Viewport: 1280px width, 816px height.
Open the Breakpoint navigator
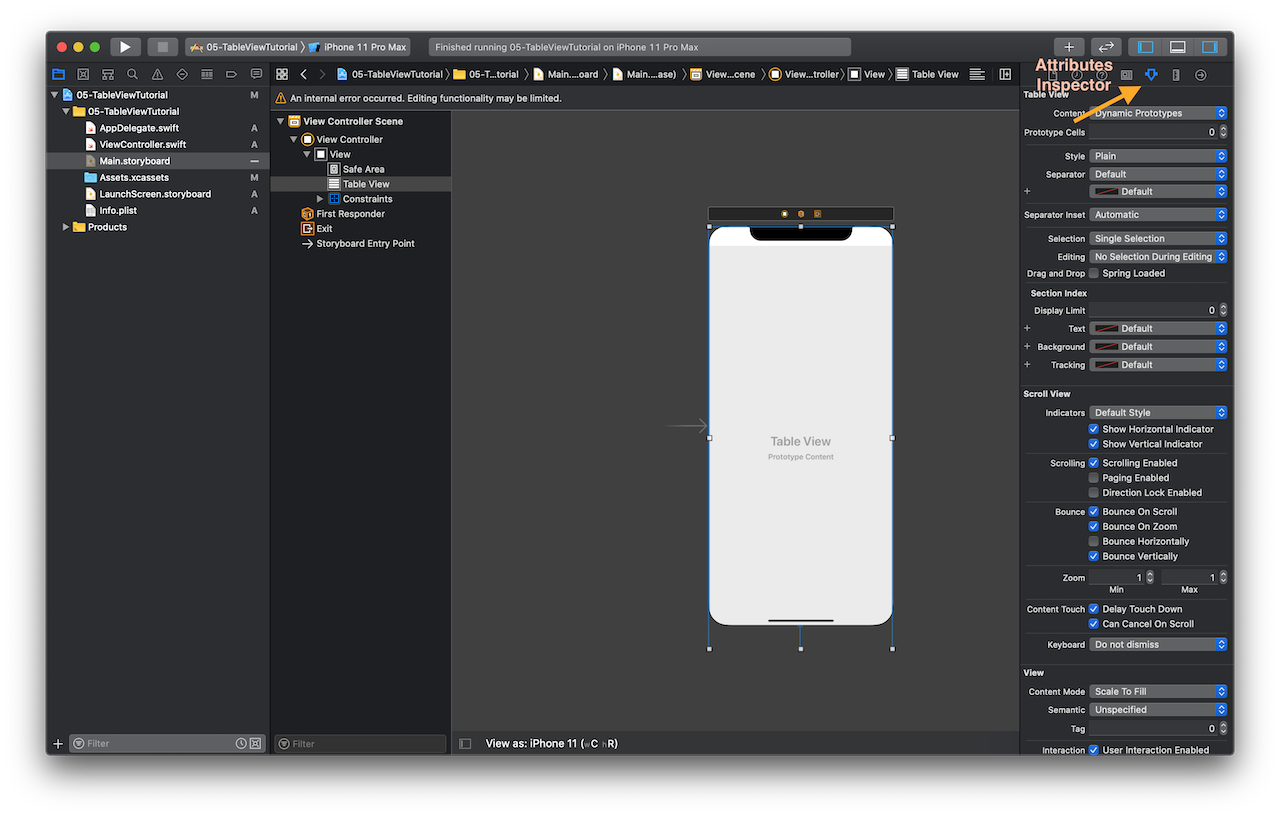tap(231, 74)
